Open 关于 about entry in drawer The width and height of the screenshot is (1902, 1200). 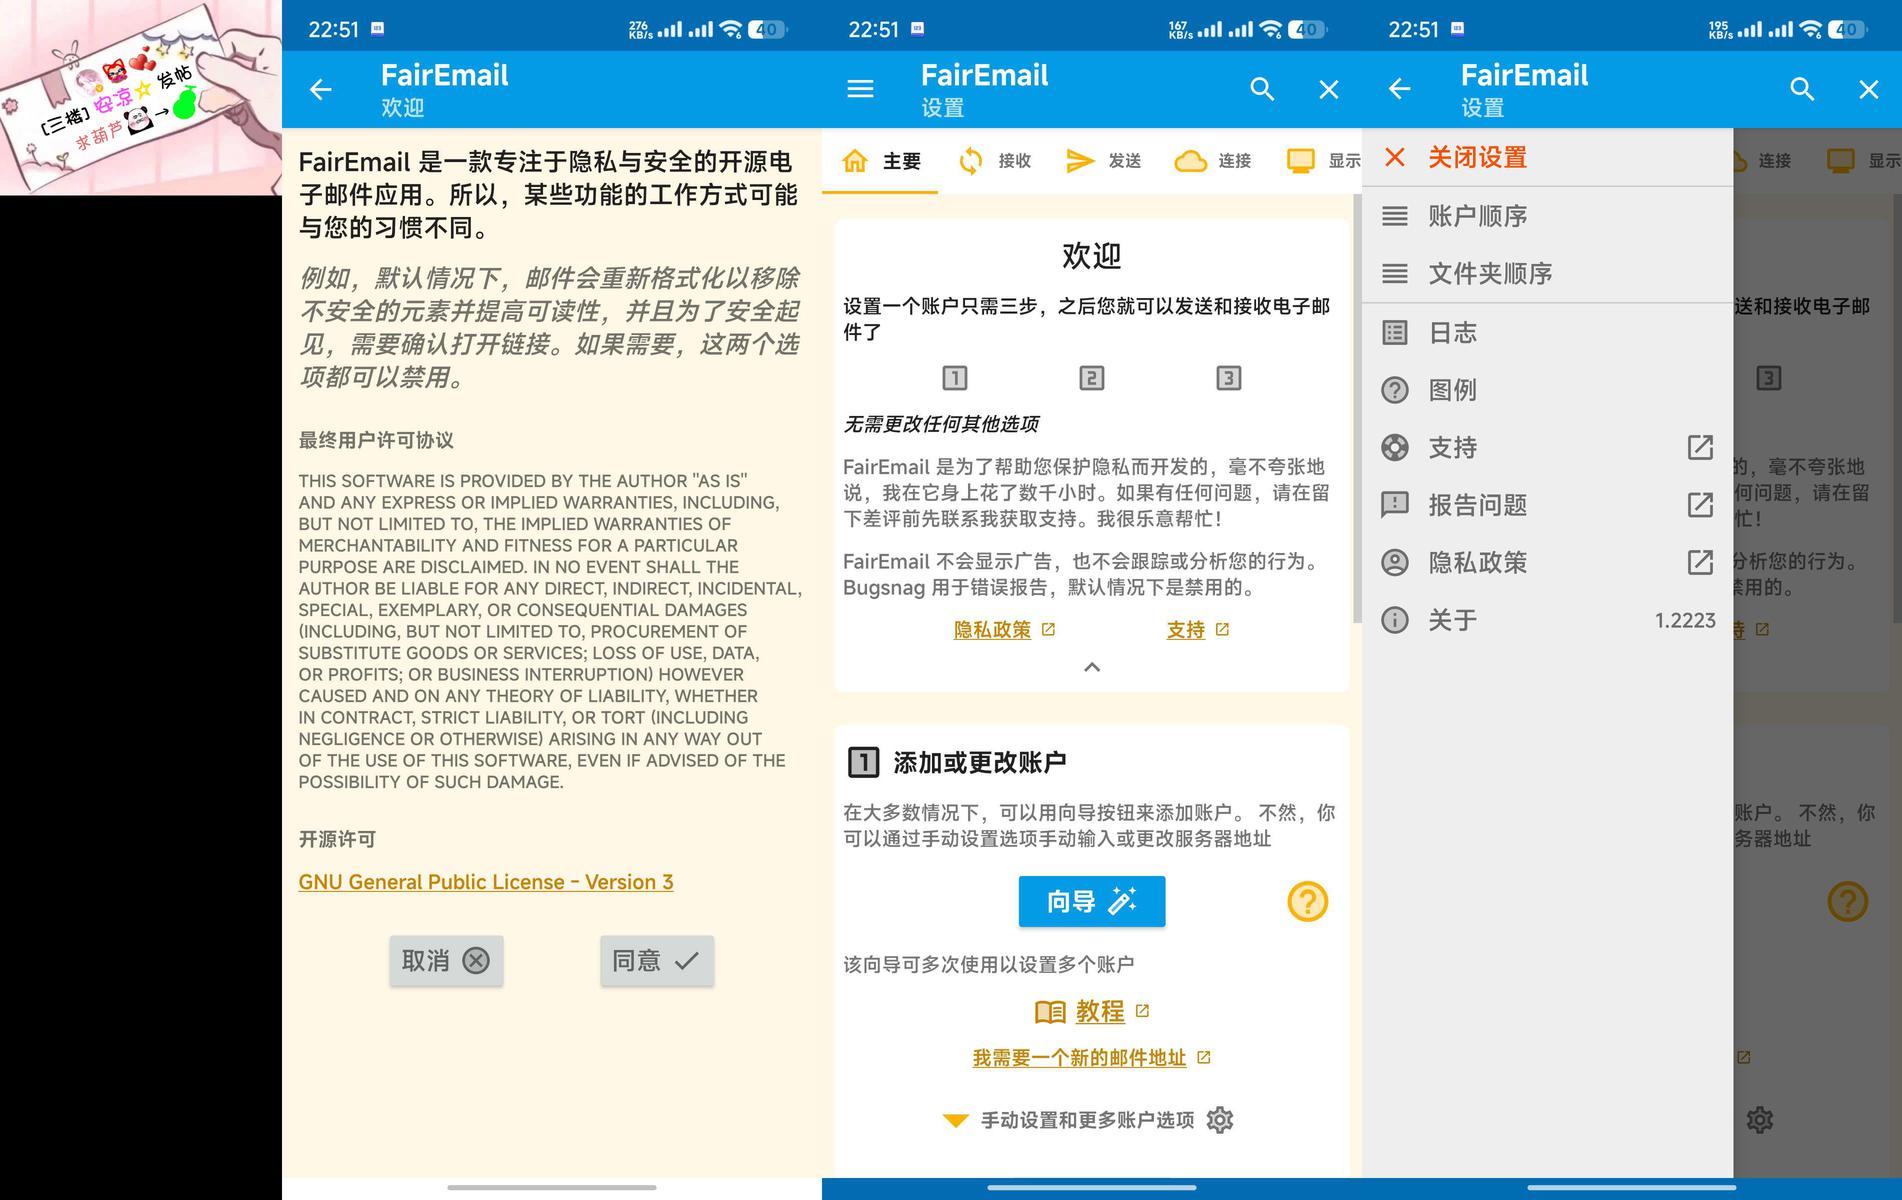click(1548, 620)
